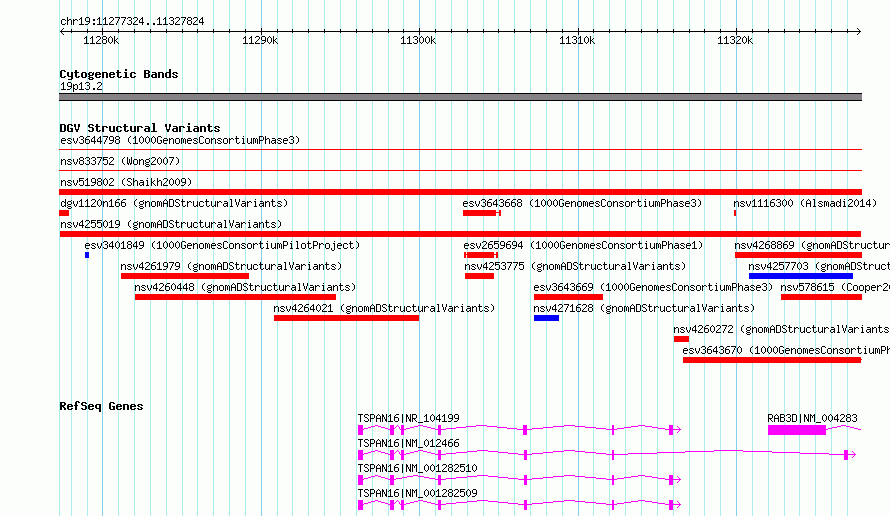Open variant nsv1116300 (Alsmadi2014) label
Image resolution: width=890 pixels, height=516 pixels.
(x=805, y=203)
